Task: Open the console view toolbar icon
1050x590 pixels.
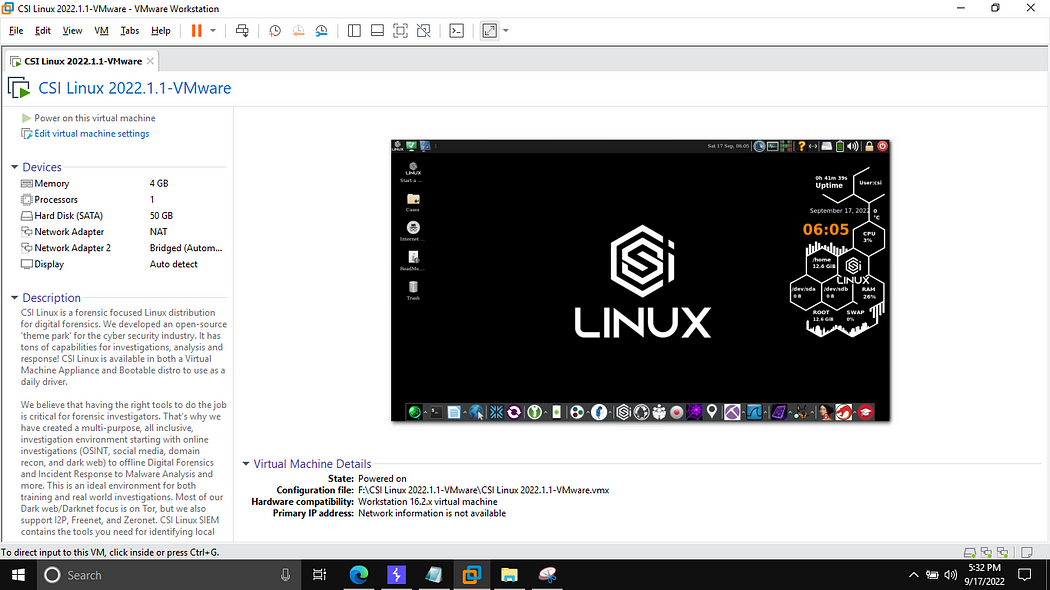Action: point(456,31)
